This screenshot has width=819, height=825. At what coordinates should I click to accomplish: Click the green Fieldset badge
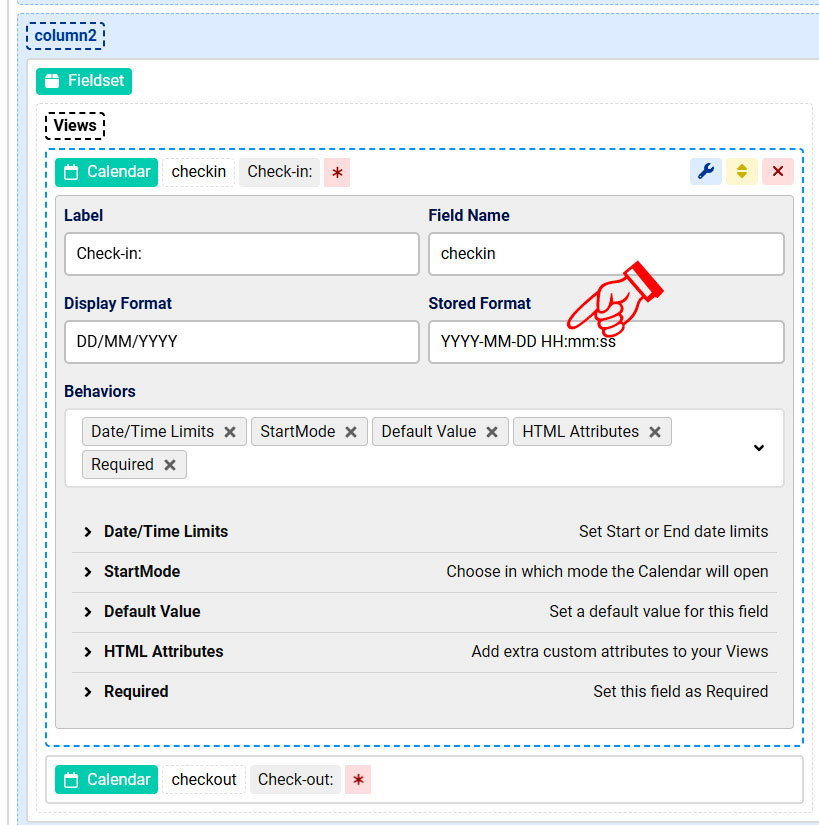pyautogui.click(x=84, y=81)
